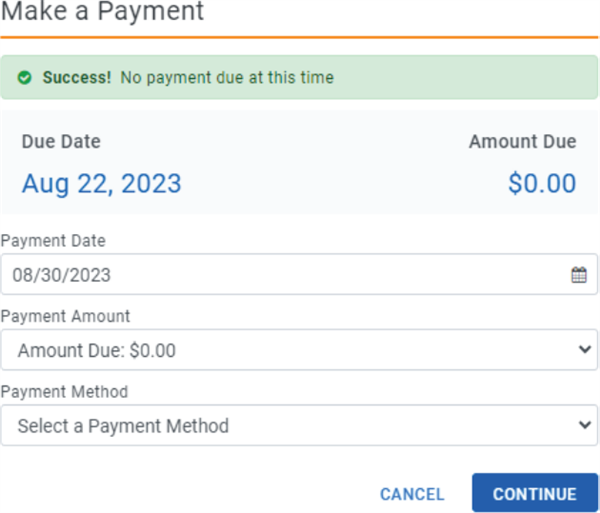Image resolution: width=600 pixels, height=513 pixels.
Task: Click the Amount Due column header
Action: pyautogui.click(x=523, y=142)
